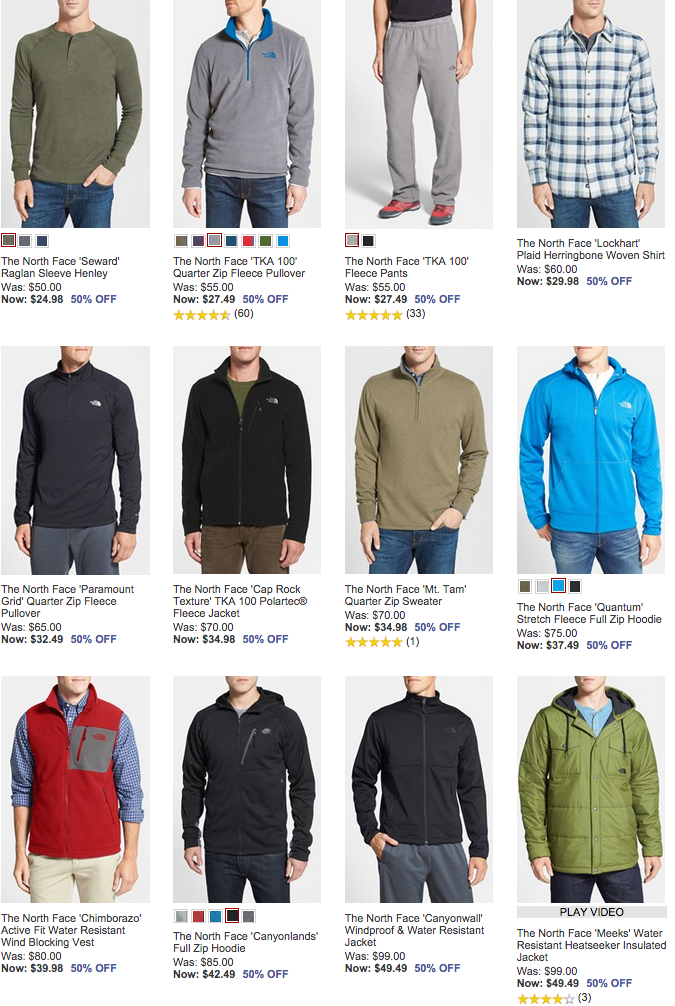Open 'Canyonwall' Windproof Jacket product link
The width and height of the screenshot is (675, 1006).
(414, 930)
